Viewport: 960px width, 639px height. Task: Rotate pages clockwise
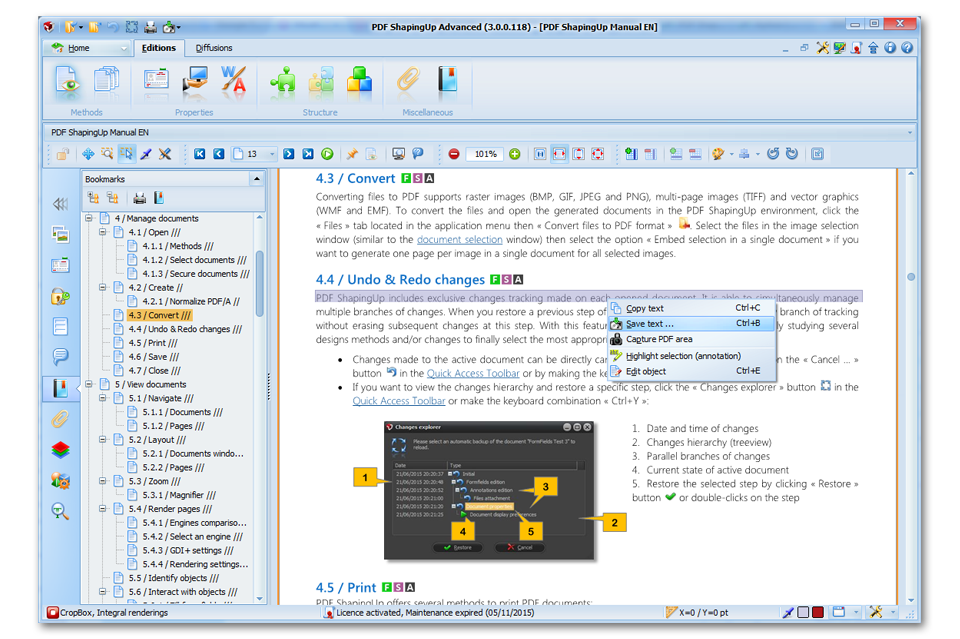click(x=792, y=154)
